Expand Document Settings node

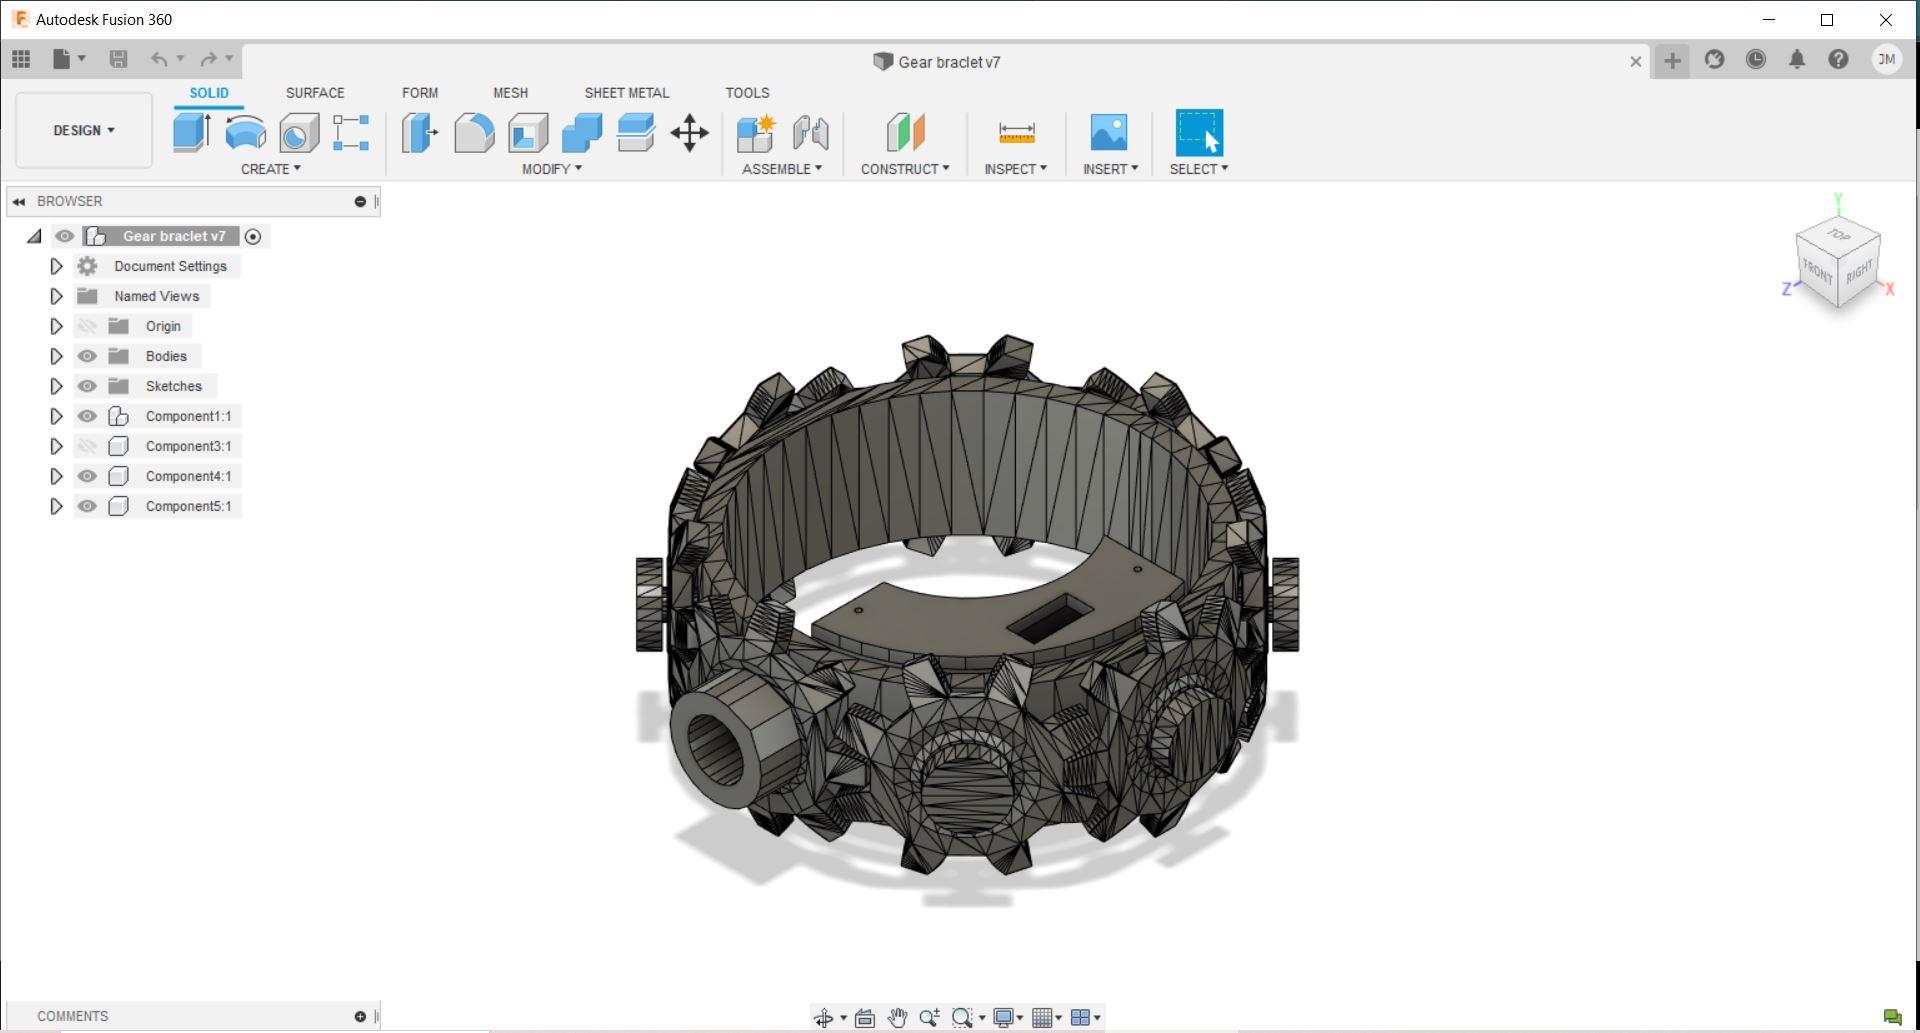(56, 266)
